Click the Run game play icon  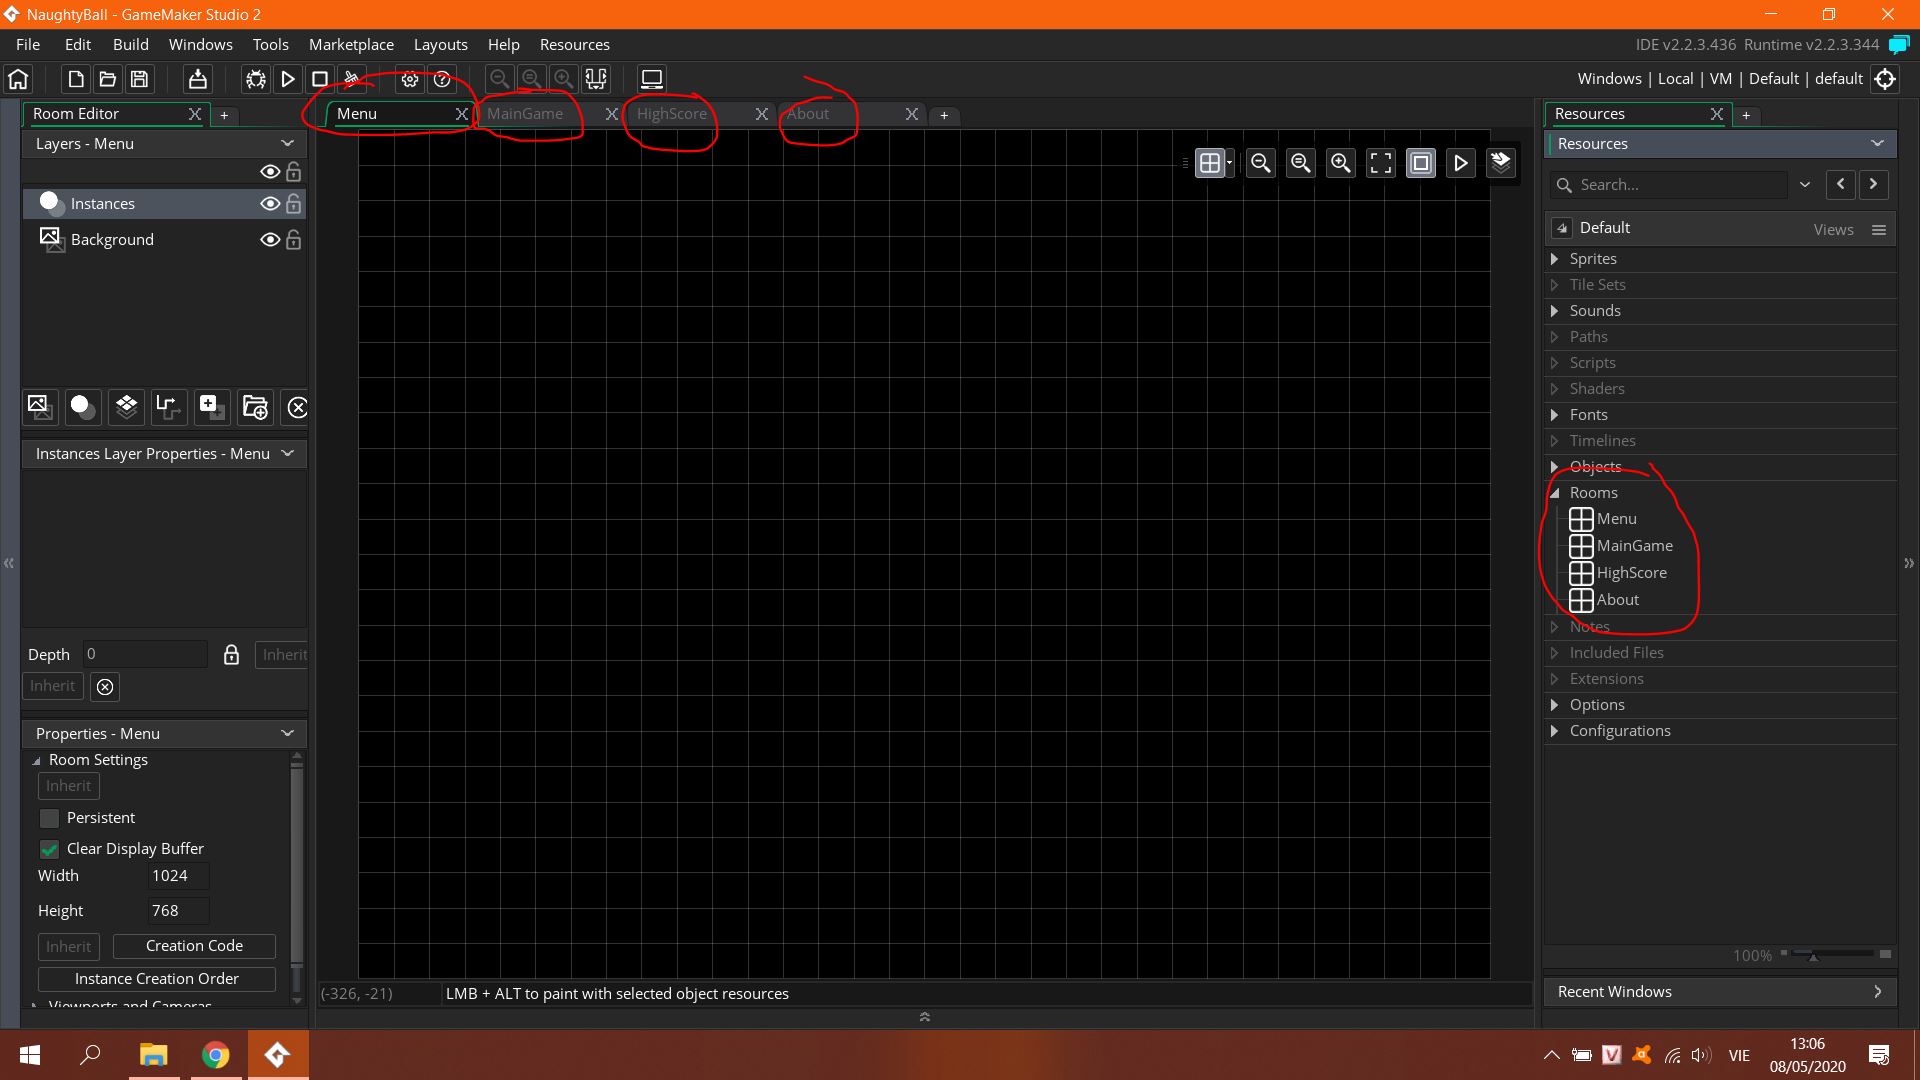[287, 79]
